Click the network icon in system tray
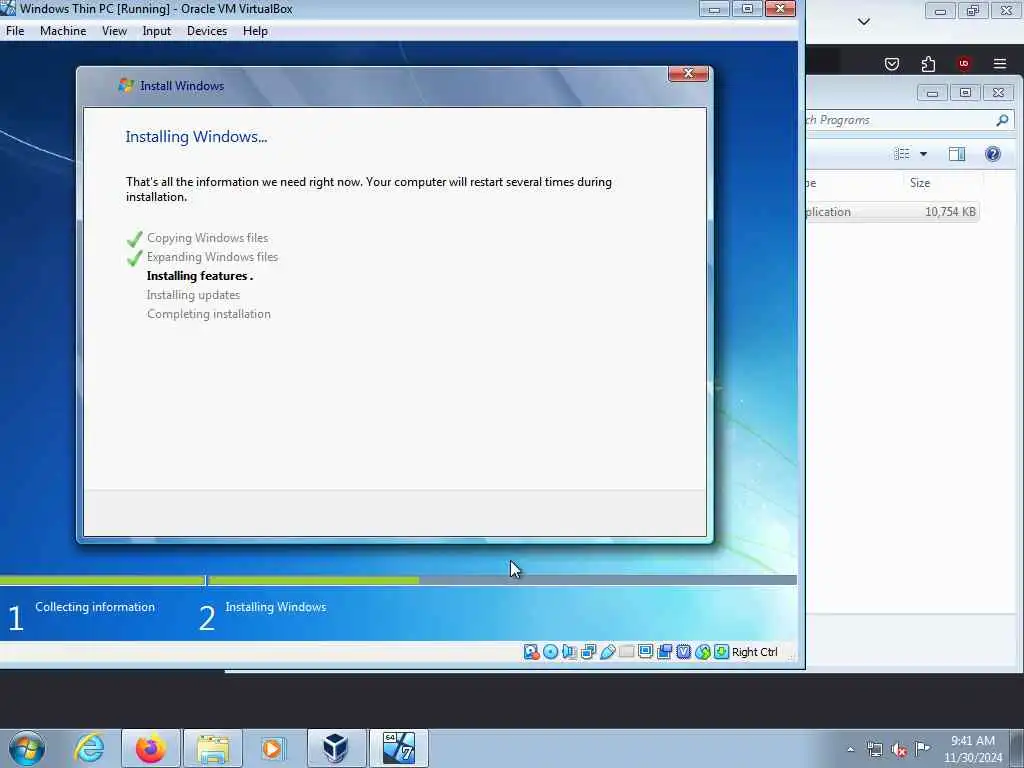Image resolution: width=1024 pixels, height=768 pixels. pos(874,749)
